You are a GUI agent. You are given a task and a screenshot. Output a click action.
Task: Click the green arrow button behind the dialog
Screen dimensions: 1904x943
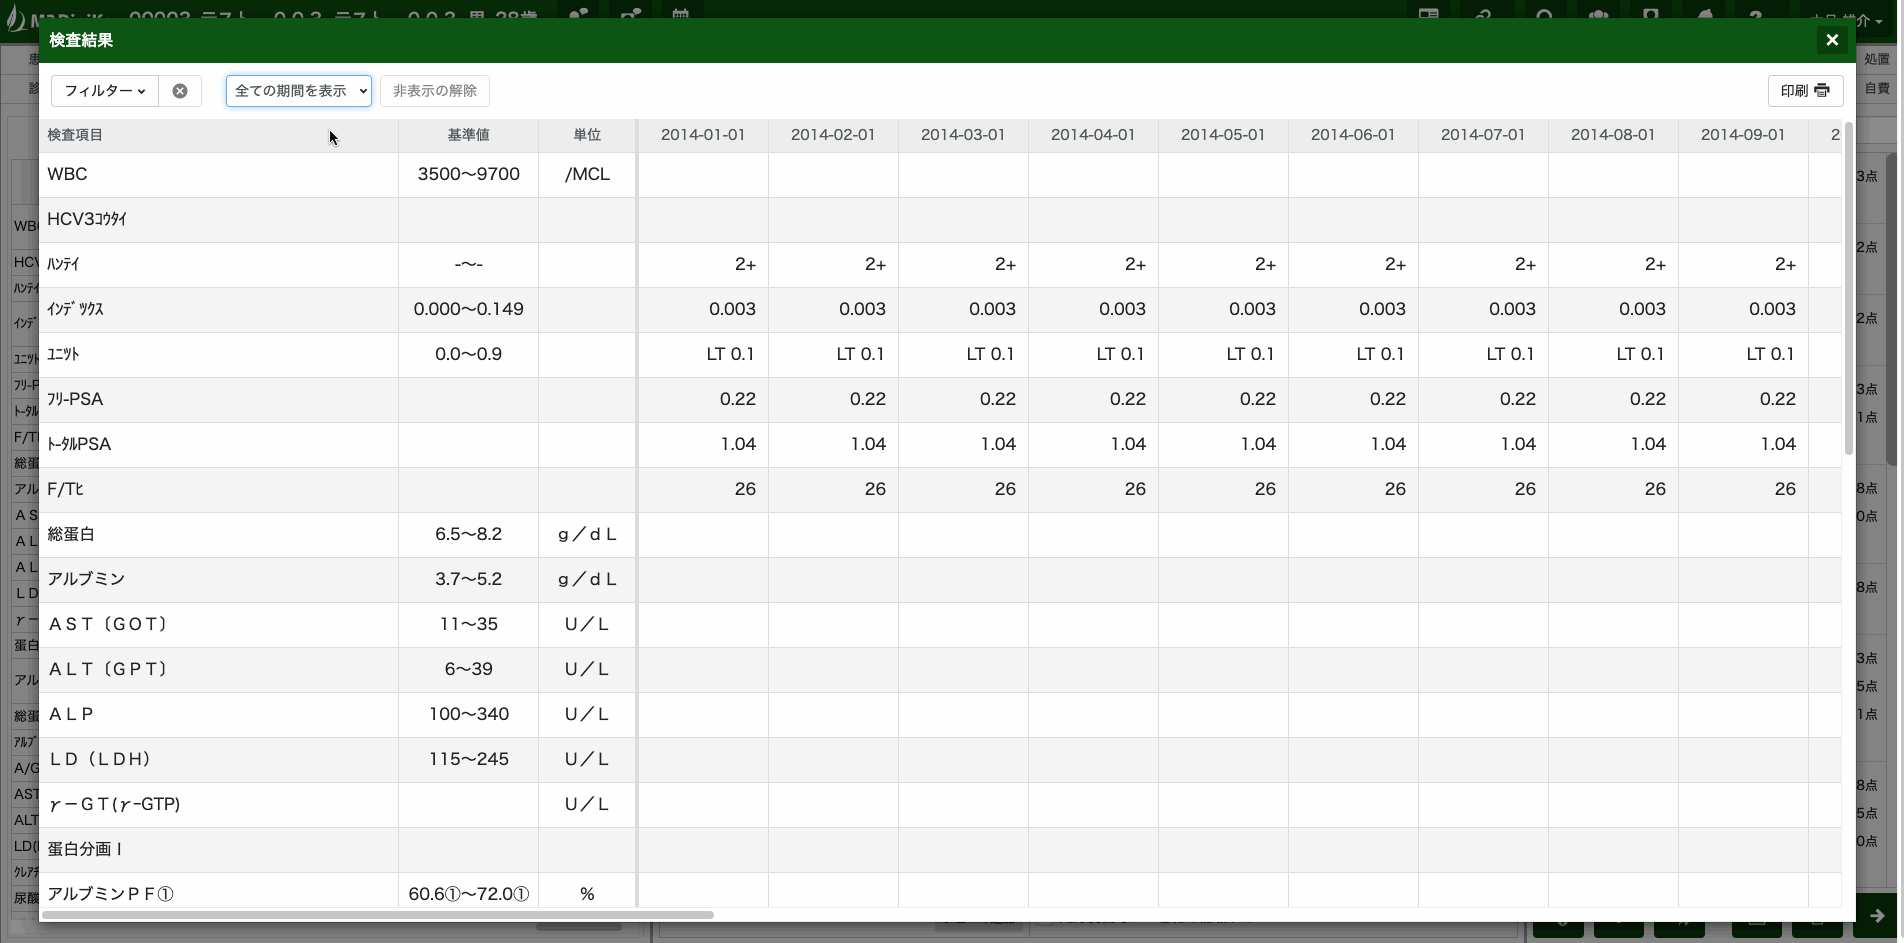(x=1877, y=916)
